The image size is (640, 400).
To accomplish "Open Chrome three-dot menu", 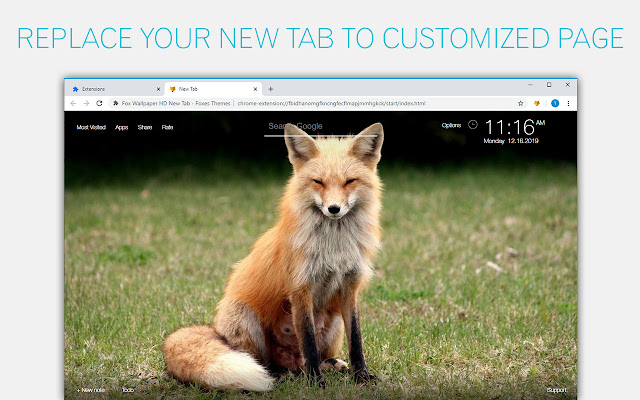I will coord(568,103).
